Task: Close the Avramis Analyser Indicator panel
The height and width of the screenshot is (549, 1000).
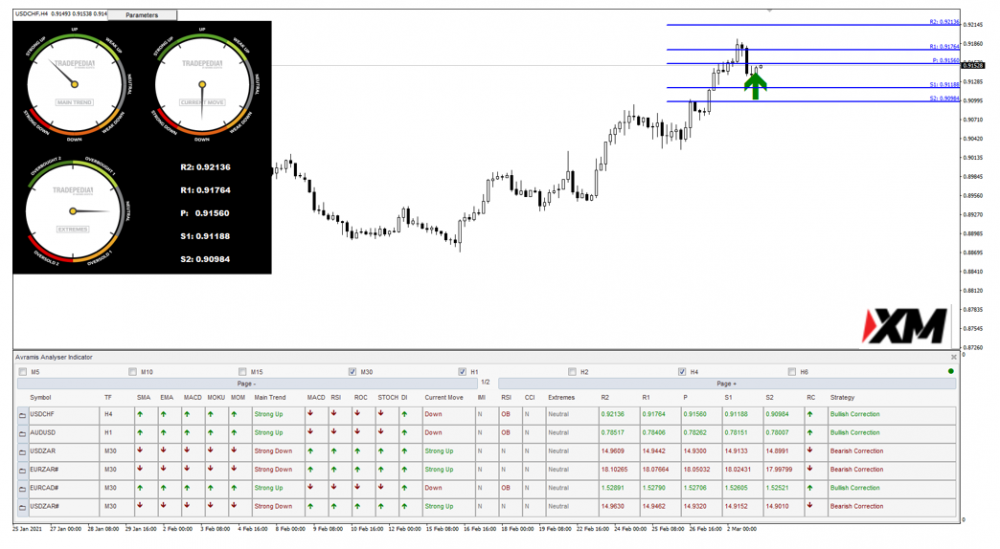Action: (x=953, y=357)
